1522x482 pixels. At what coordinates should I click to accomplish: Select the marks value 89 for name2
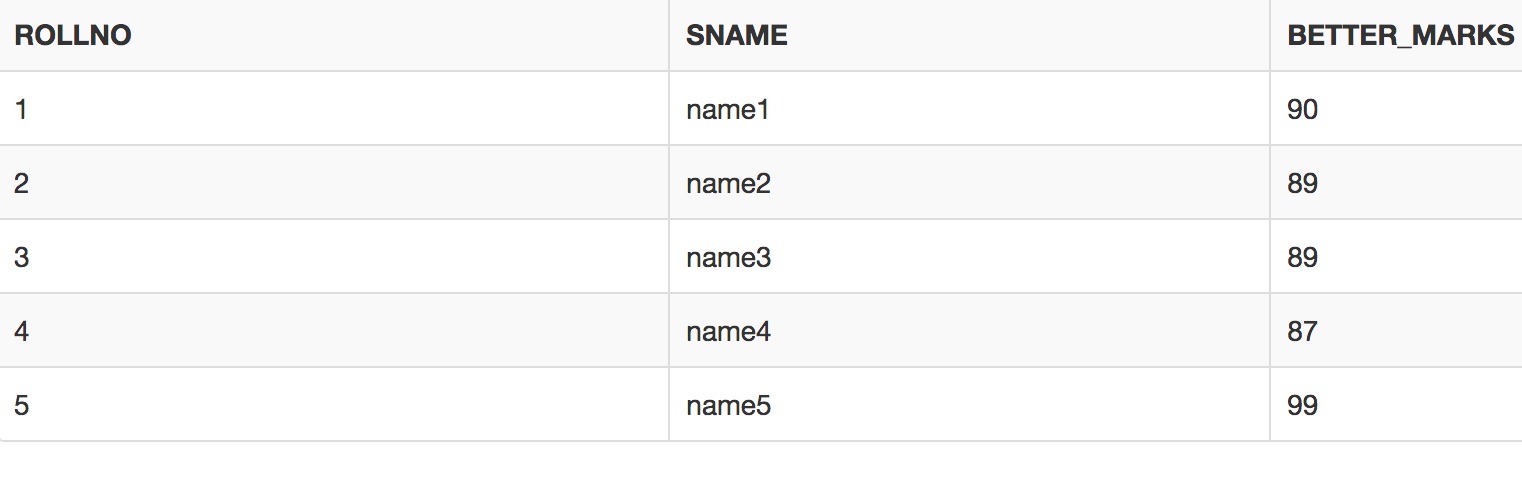click(1396, 182)
